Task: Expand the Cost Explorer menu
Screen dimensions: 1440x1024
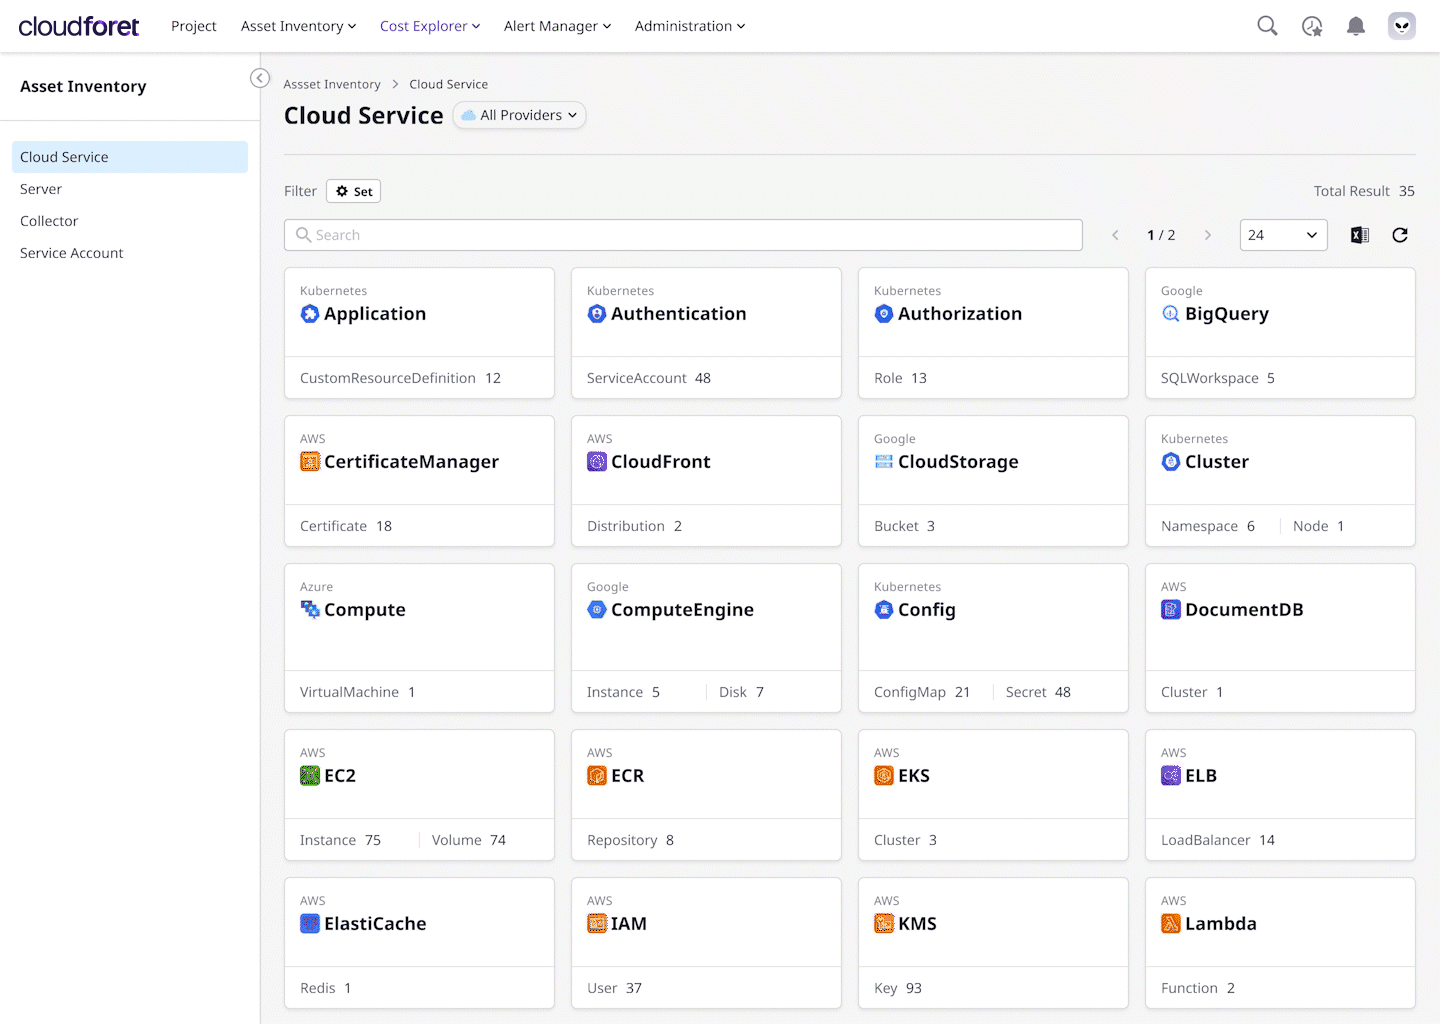Action: [430, 26]
